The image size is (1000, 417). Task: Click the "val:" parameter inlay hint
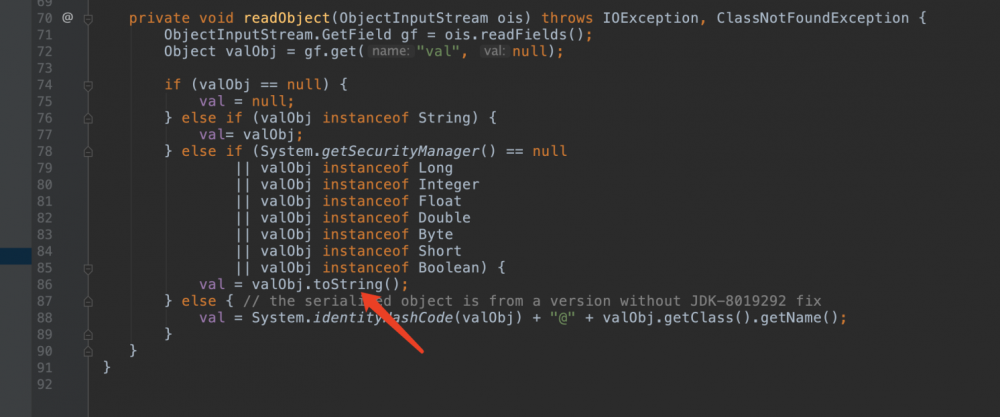(x=493, y=51)
